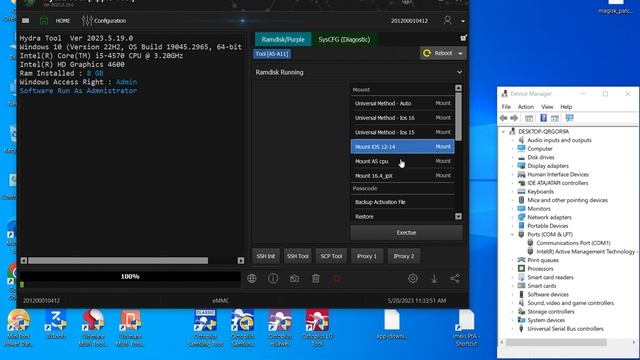Screen dimensions: 640x360
Task: Click the log panel horizontal scrollbar right arrow
Action: click(241, 260)
